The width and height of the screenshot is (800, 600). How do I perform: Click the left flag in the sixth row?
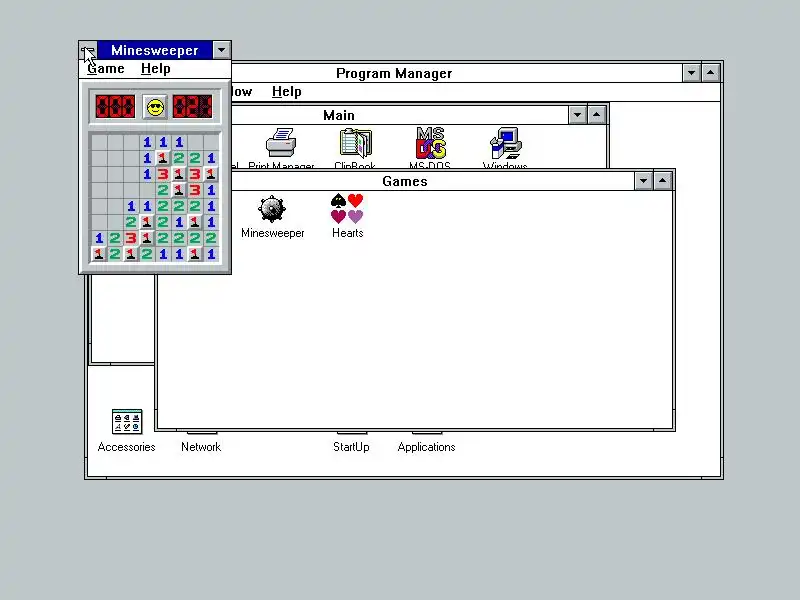click(147, 222)
